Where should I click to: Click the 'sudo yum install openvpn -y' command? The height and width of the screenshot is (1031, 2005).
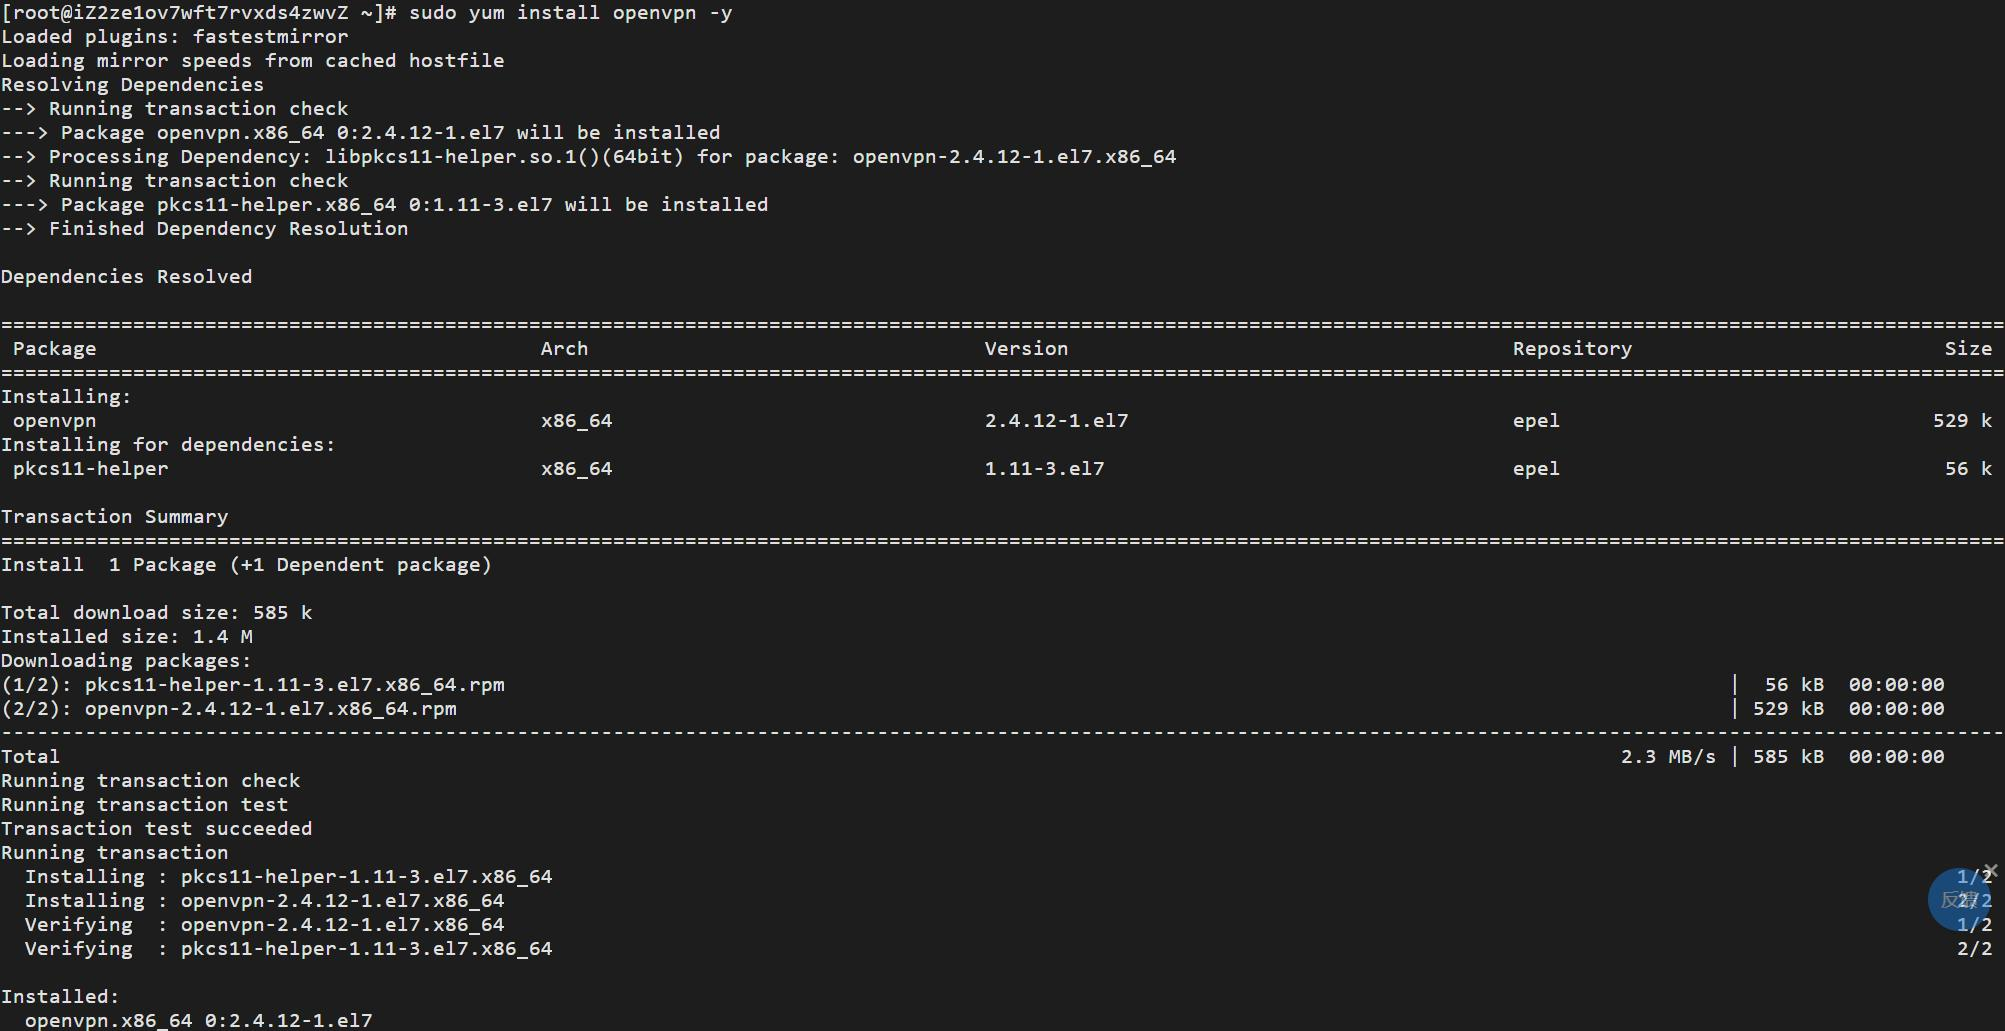(x=570, y=13)
